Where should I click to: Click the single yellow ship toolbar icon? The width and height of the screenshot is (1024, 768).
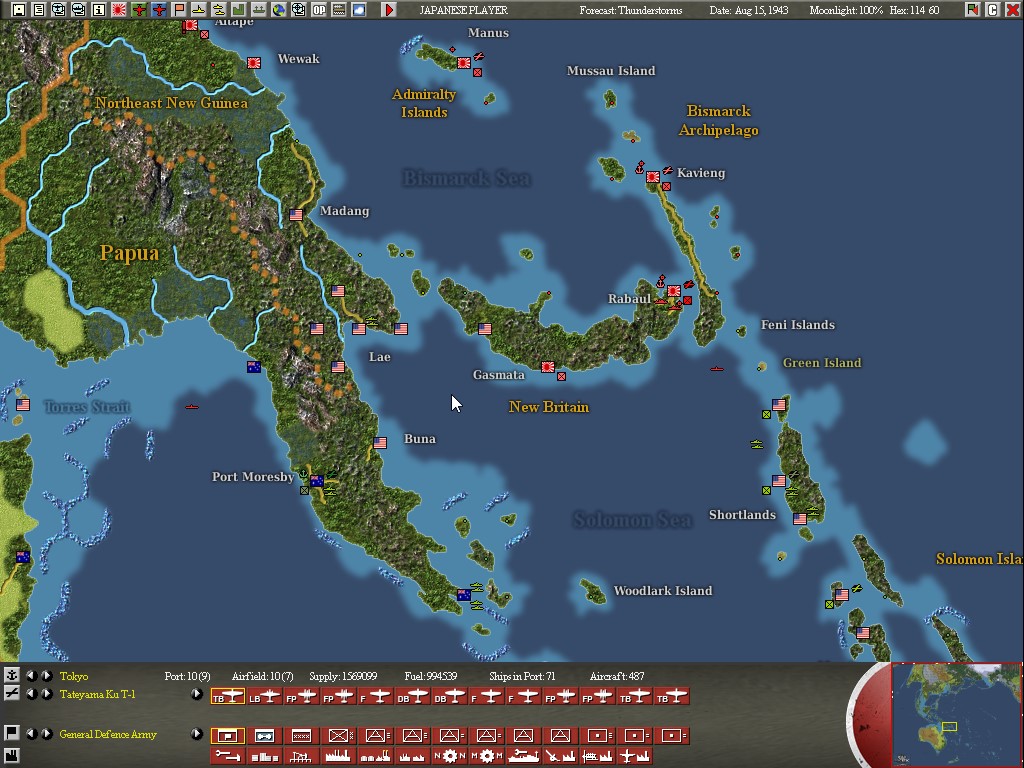coord(199,10)
